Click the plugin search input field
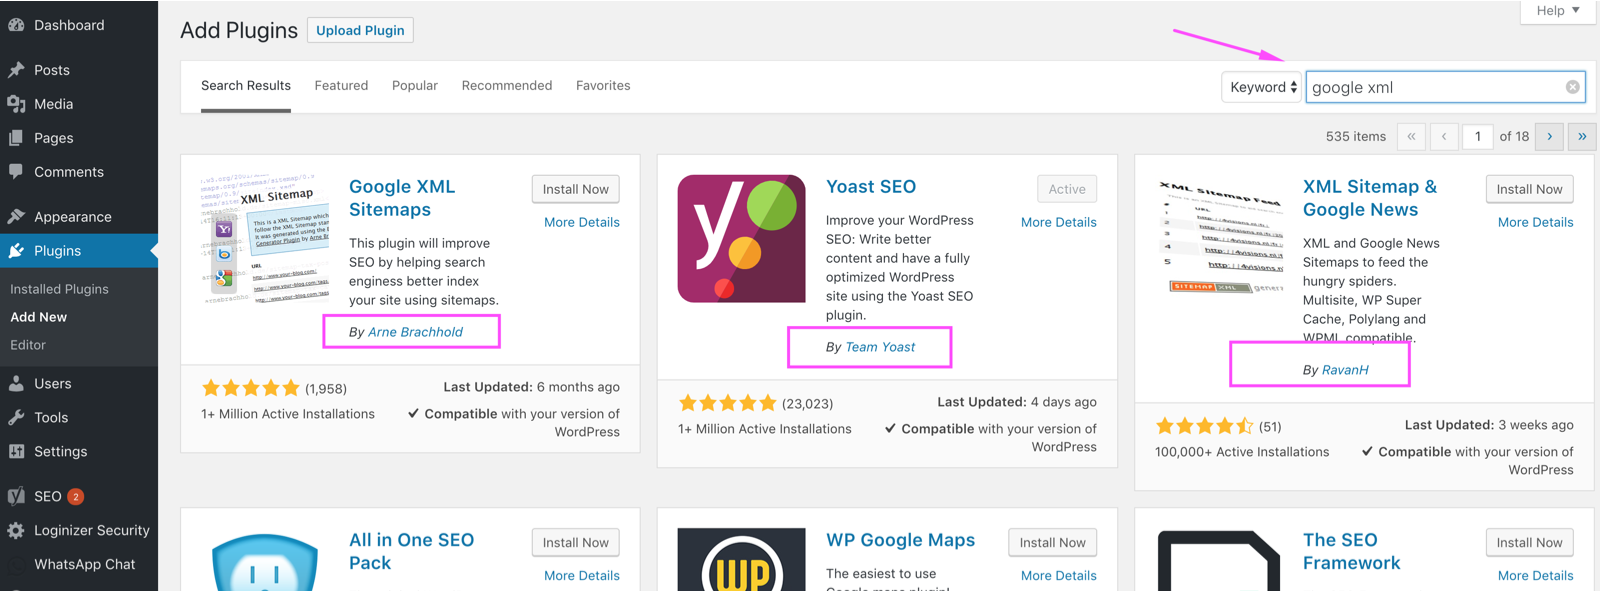 click(1435, 88)
